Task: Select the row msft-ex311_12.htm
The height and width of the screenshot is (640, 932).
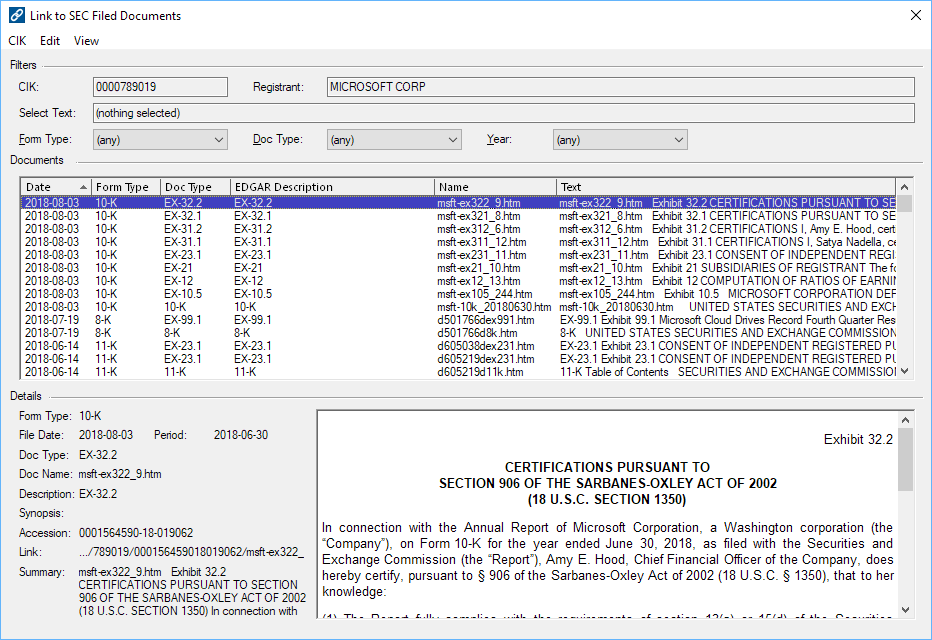Action: pyautogui.click(x=458, y=242)
